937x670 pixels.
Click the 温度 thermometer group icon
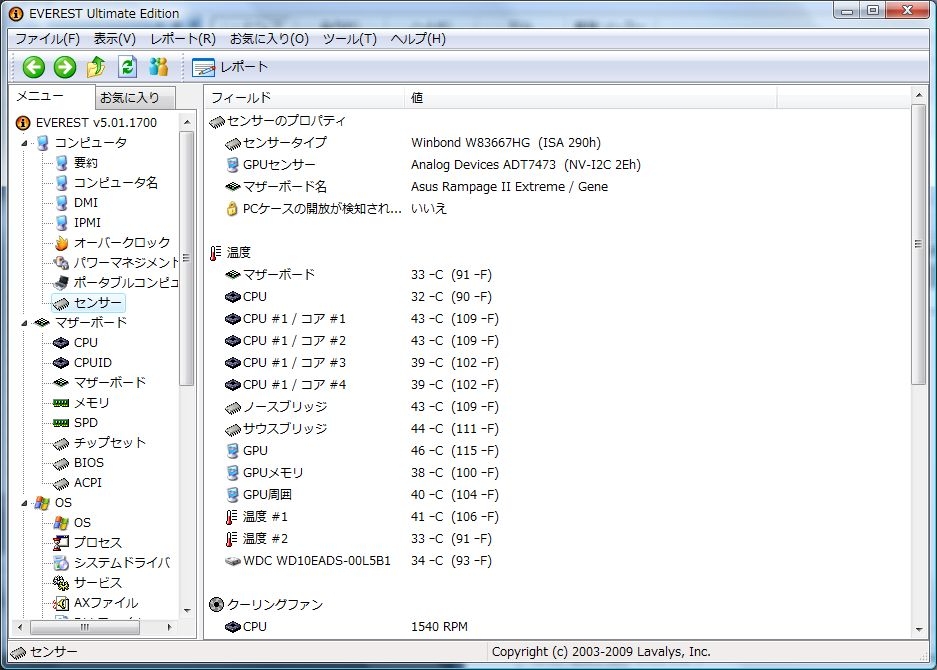(x=216, y=253)
